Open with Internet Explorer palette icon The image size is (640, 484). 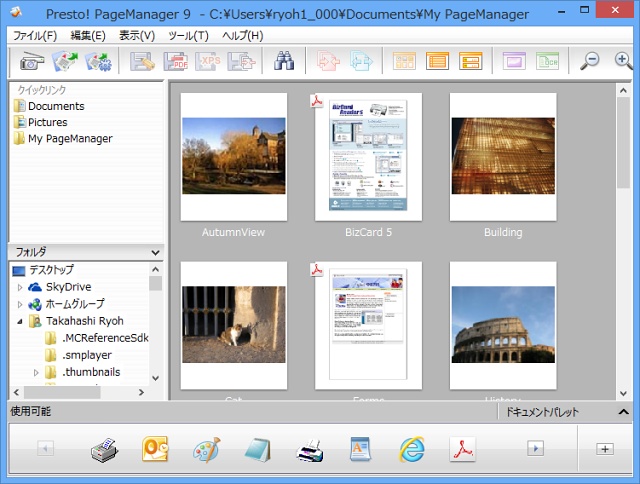[x=412, y=449]
